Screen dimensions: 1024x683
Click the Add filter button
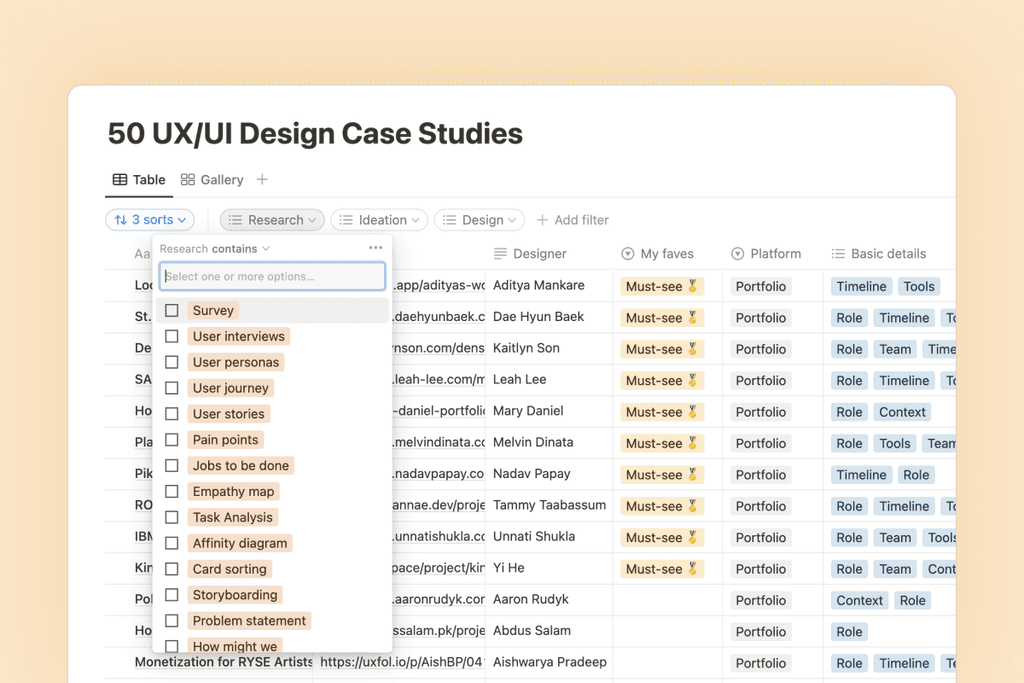point(572,220)
